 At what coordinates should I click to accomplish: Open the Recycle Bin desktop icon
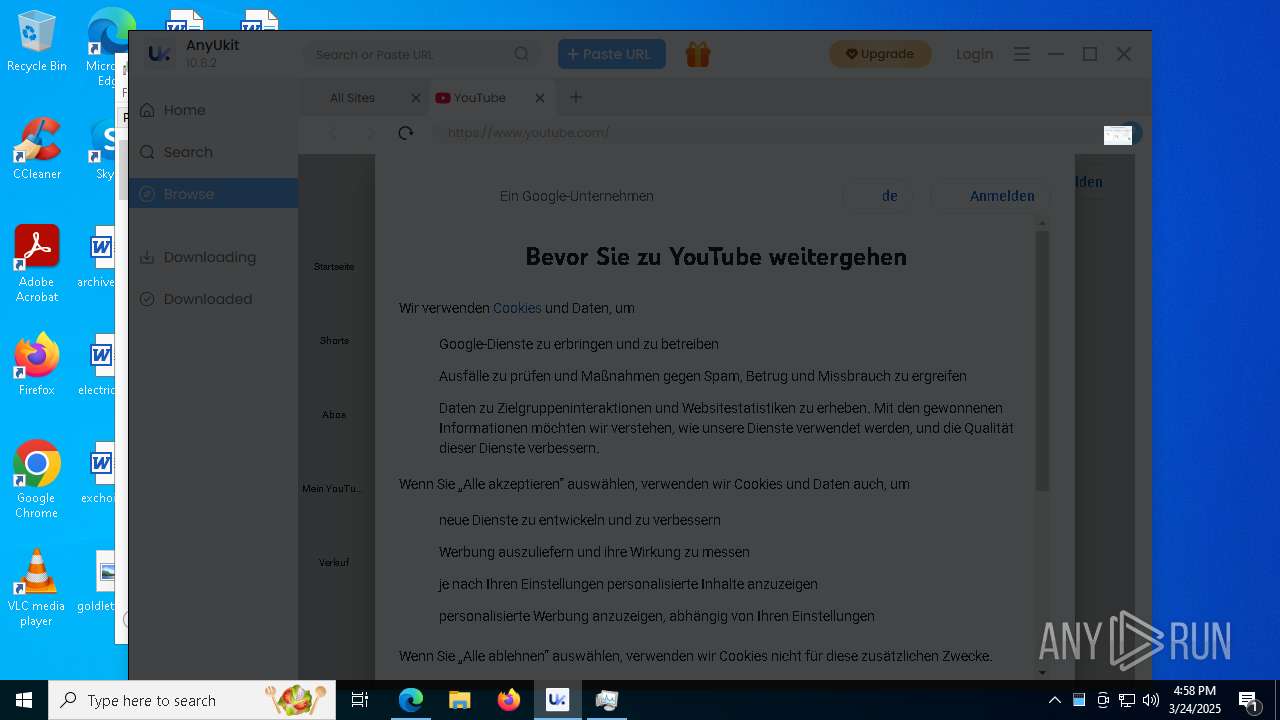[37, 41]
